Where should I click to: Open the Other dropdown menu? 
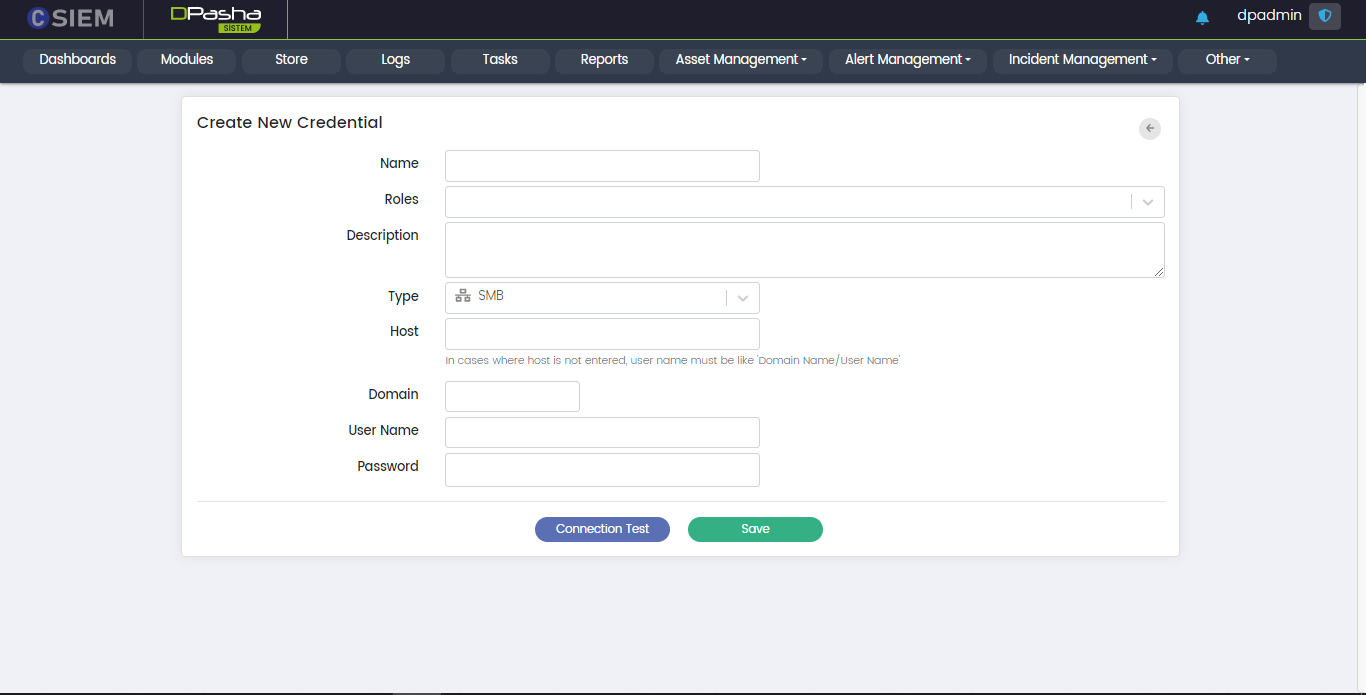coord(1227,60)
